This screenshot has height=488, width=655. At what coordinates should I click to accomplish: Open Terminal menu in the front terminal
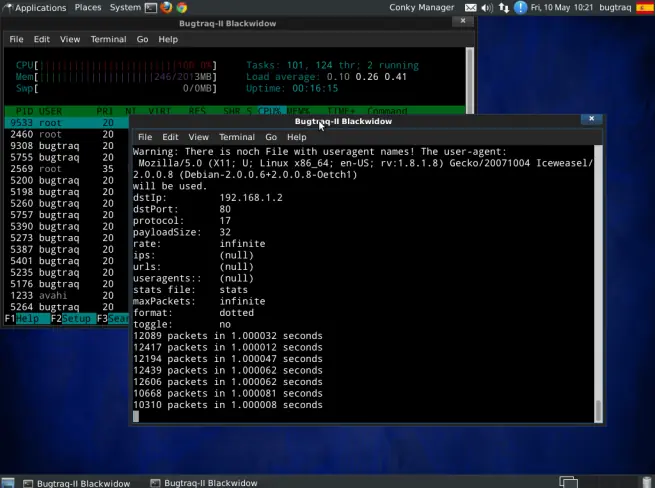(x=237, y=137)
